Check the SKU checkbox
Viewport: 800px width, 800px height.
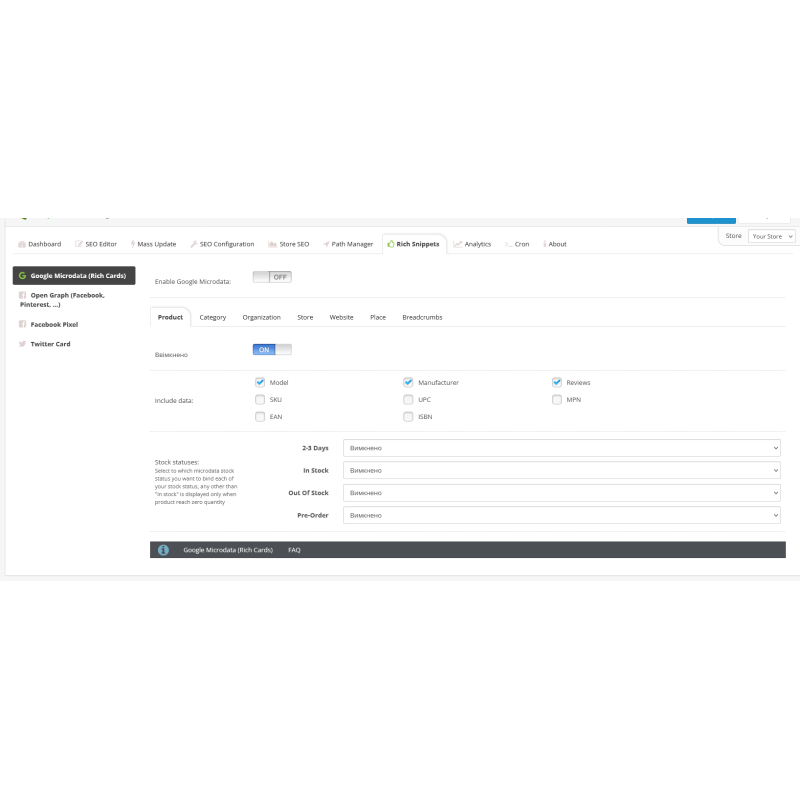point(260,399)
